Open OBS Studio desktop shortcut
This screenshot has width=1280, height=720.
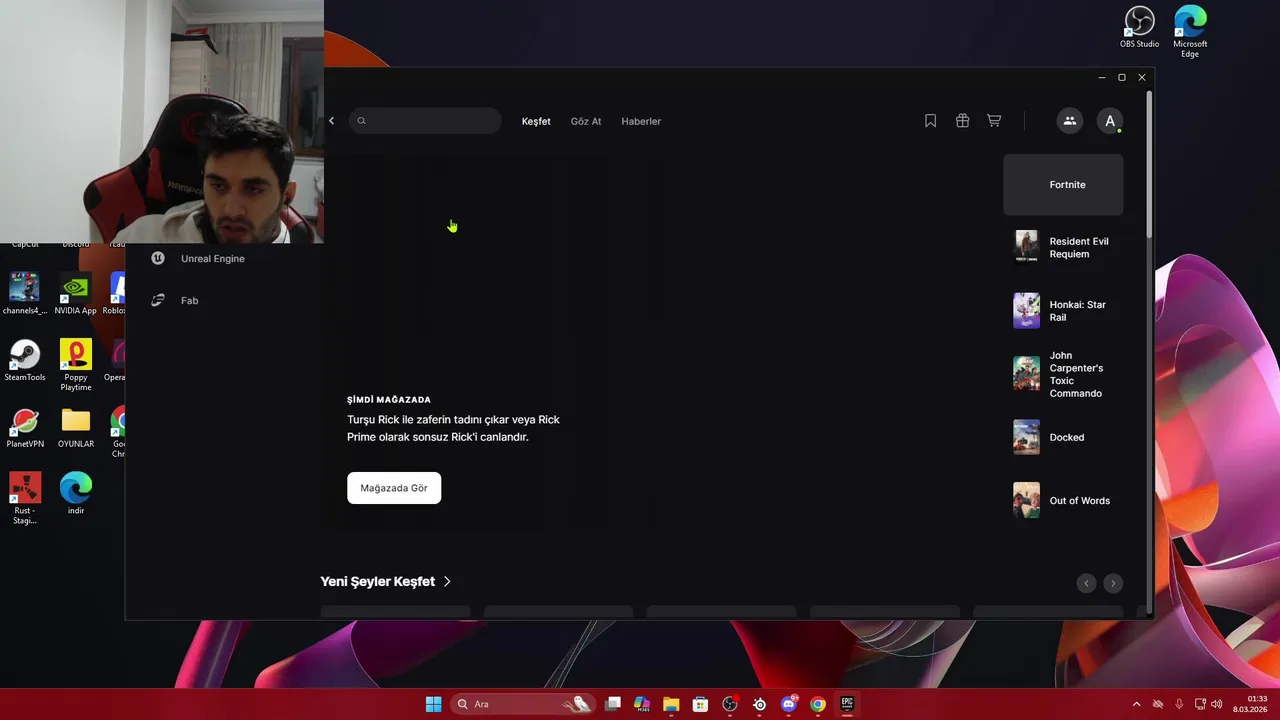(x=1139, y=27)
